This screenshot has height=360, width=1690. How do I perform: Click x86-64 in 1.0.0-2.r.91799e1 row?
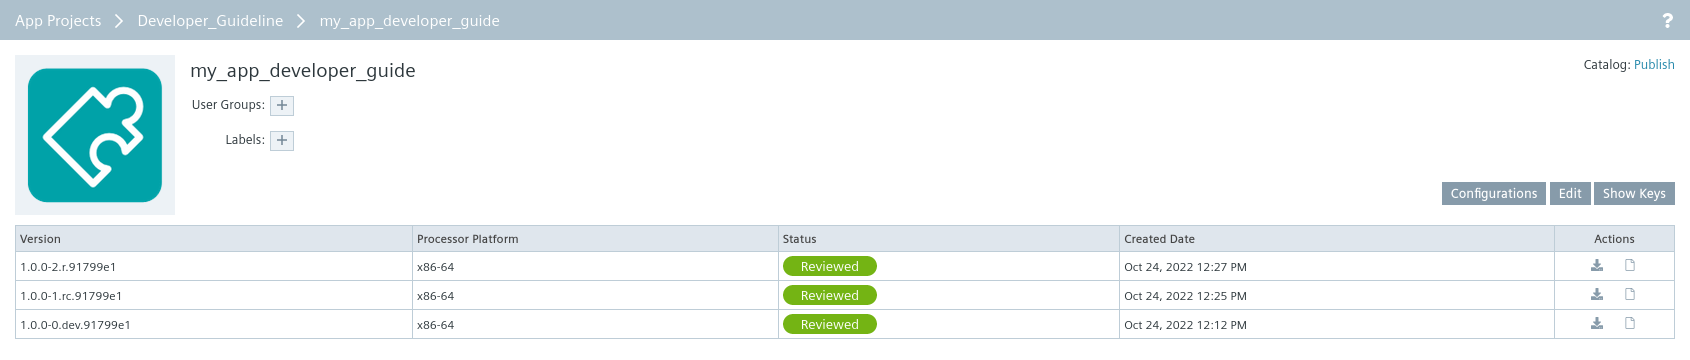(435, 267)
